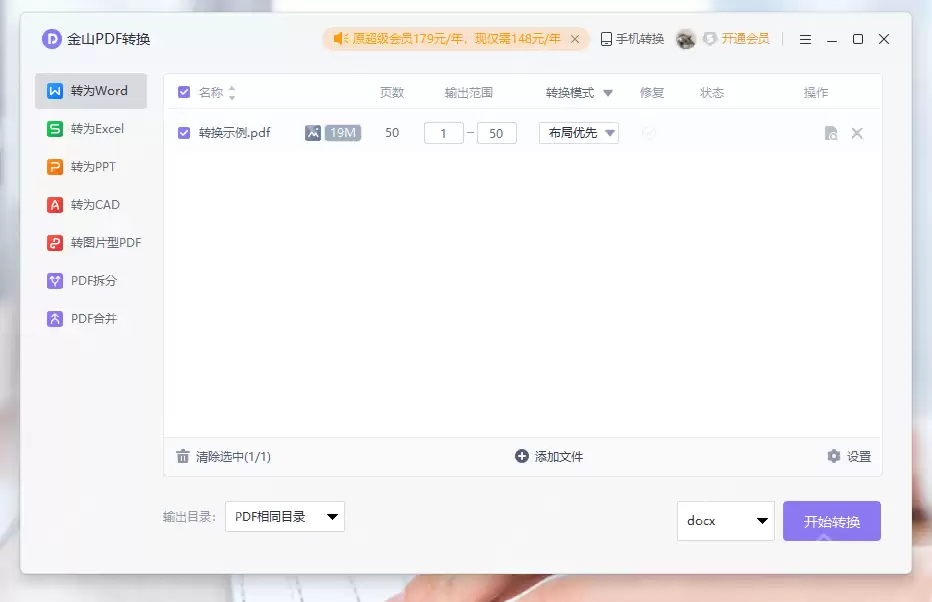The width and height of the screenshot is (932, 602).
Task: Click the starting page number input field
Action: pos(443,132)
